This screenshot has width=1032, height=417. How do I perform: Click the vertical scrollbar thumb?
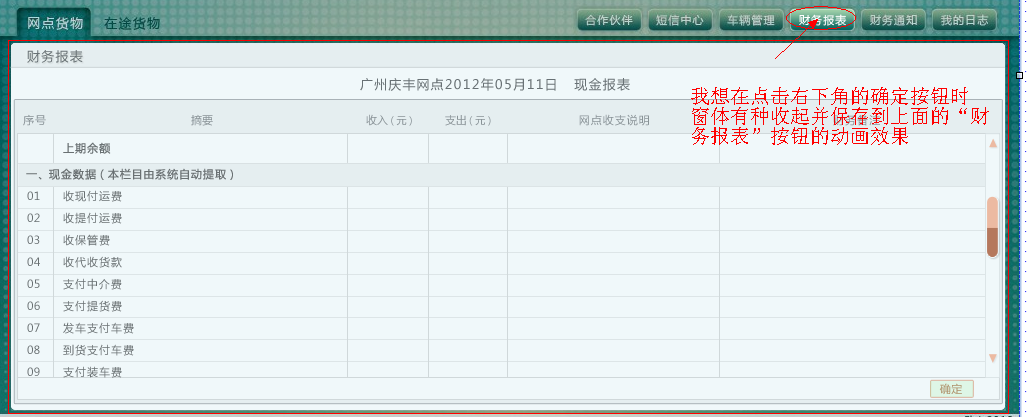[x=993, y=227]
